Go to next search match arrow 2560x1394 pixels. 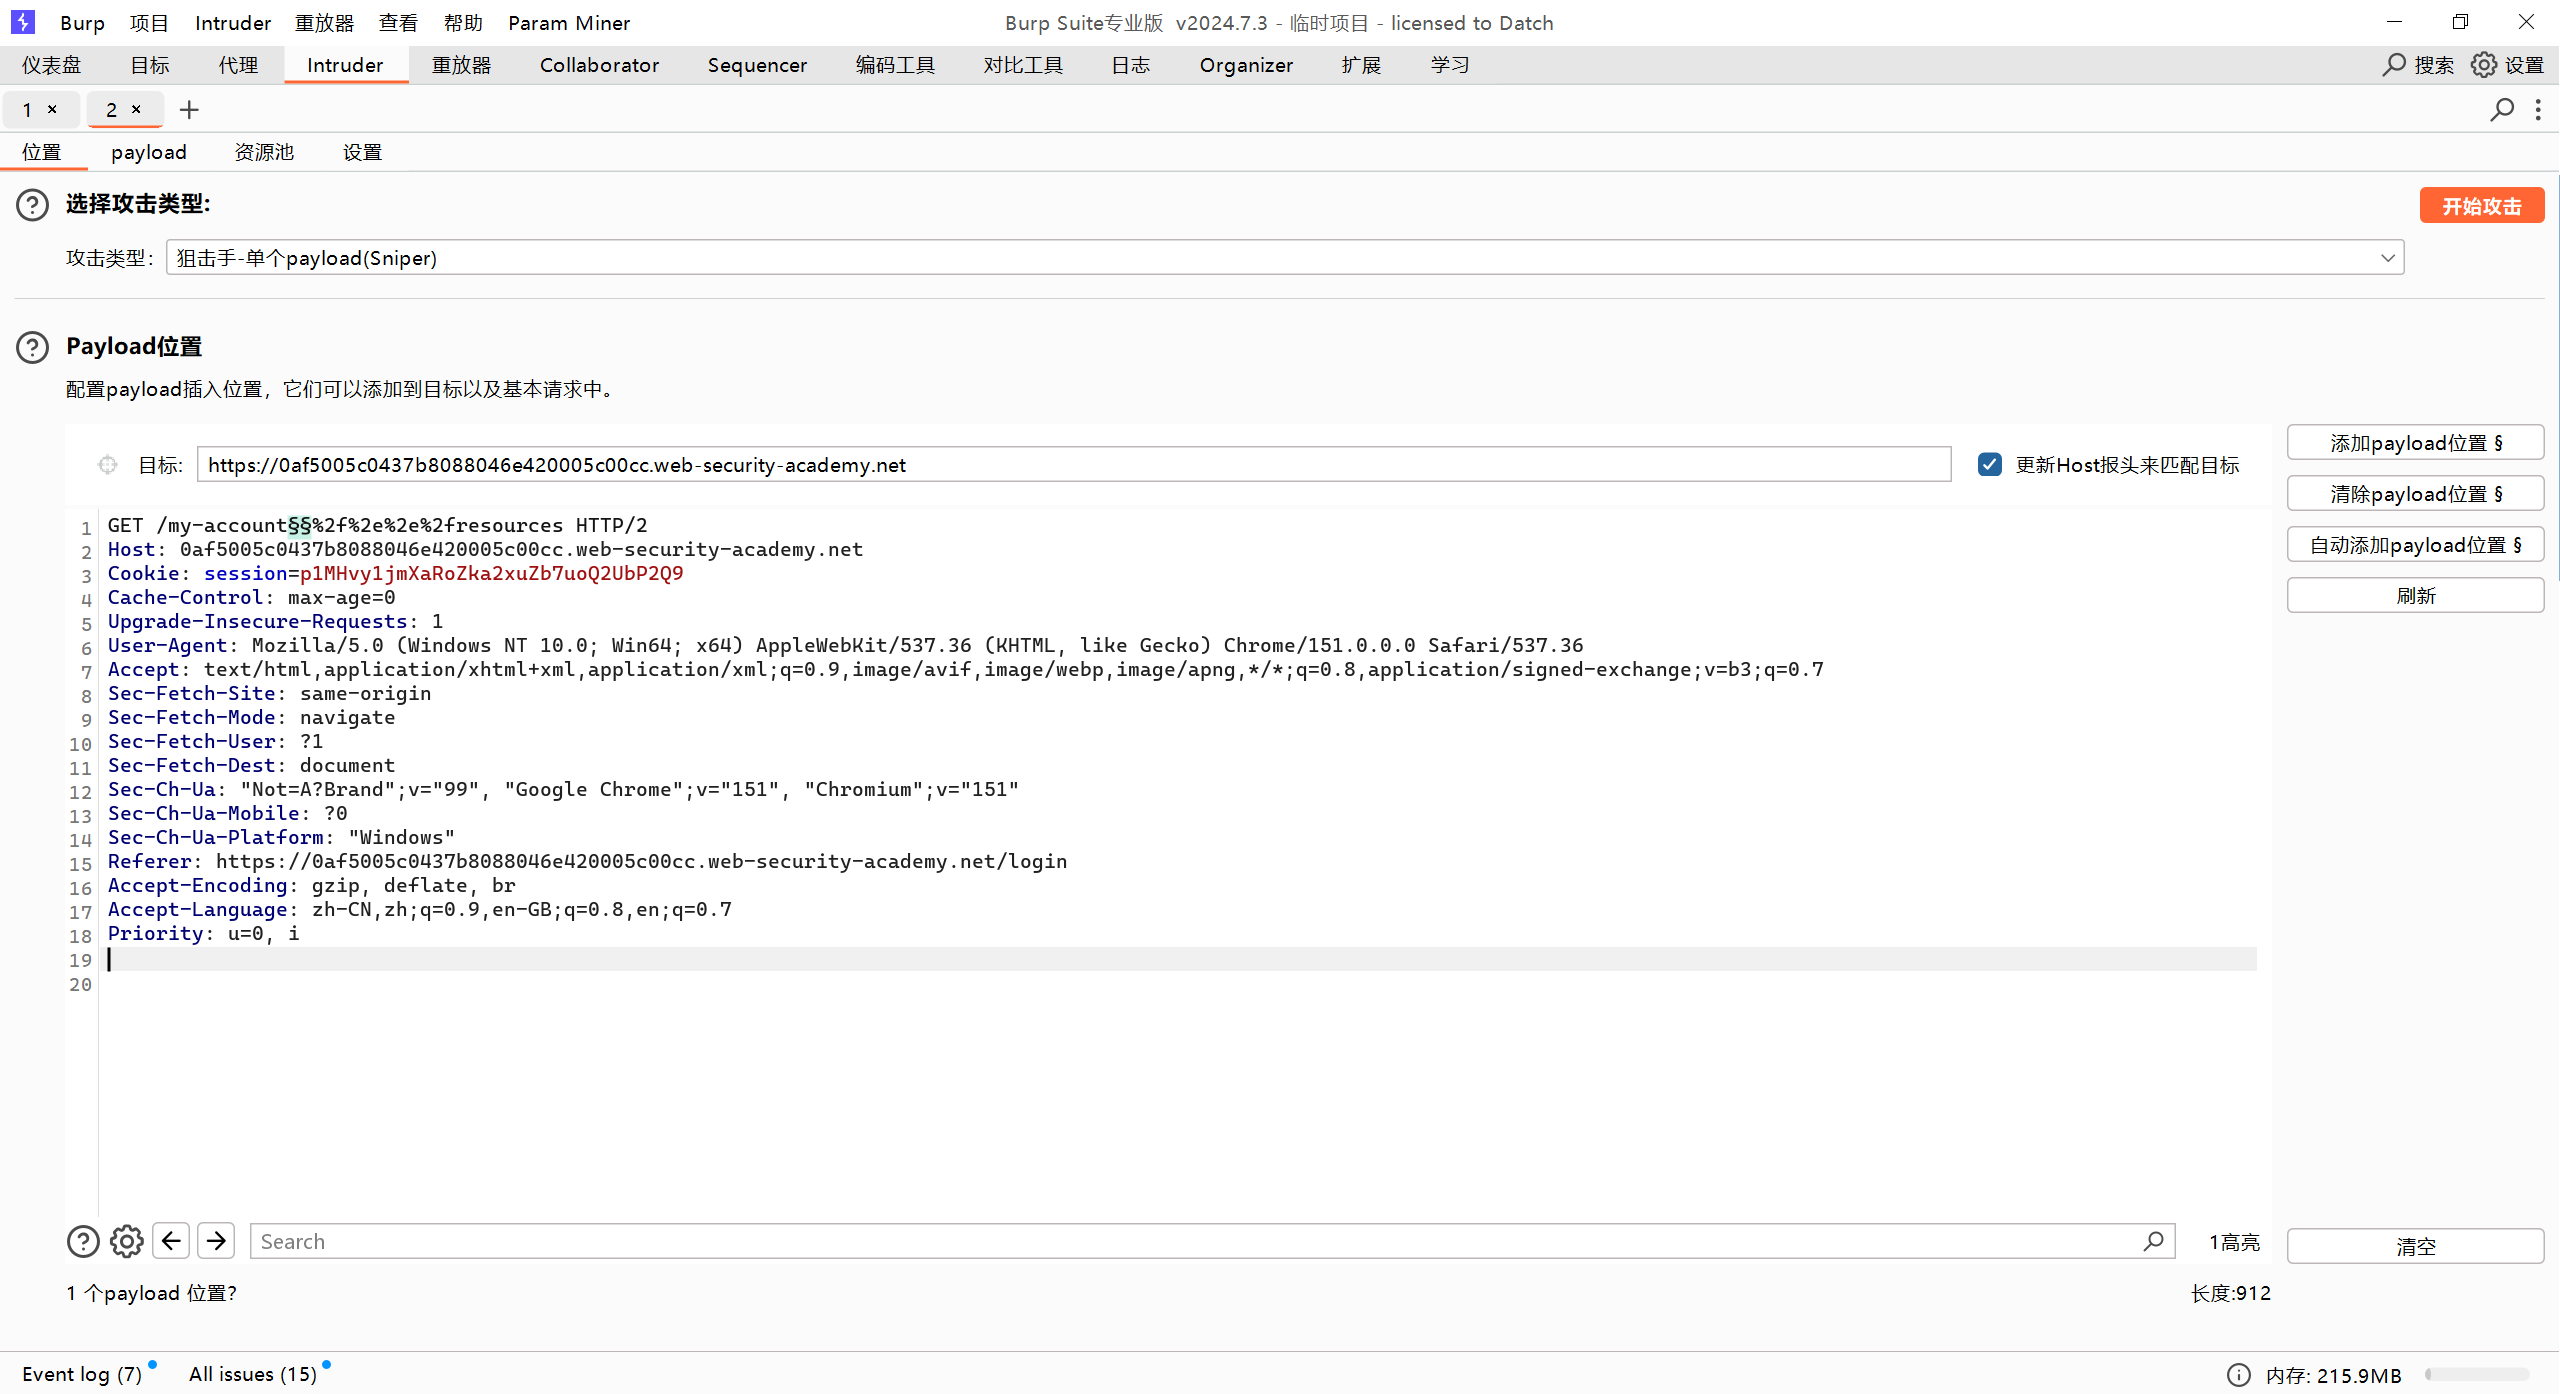coord(216,1241)
